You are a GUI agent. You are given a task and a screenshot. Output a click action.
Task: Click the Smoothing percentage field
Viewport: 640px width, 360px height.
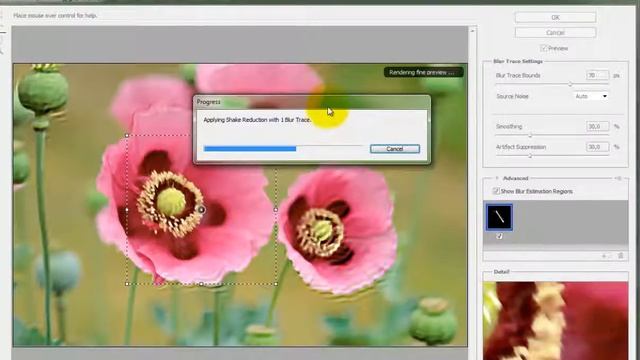click(597, 127)
